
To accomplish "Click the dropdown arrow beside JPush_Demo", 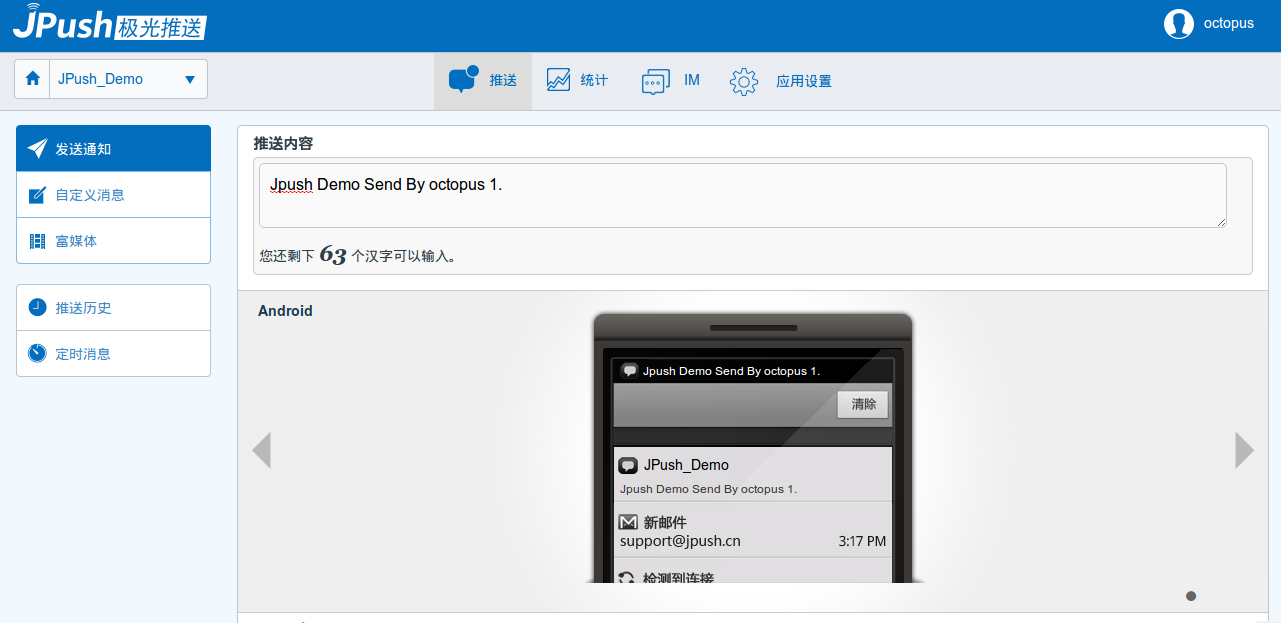I will click(x=190, y=80).
